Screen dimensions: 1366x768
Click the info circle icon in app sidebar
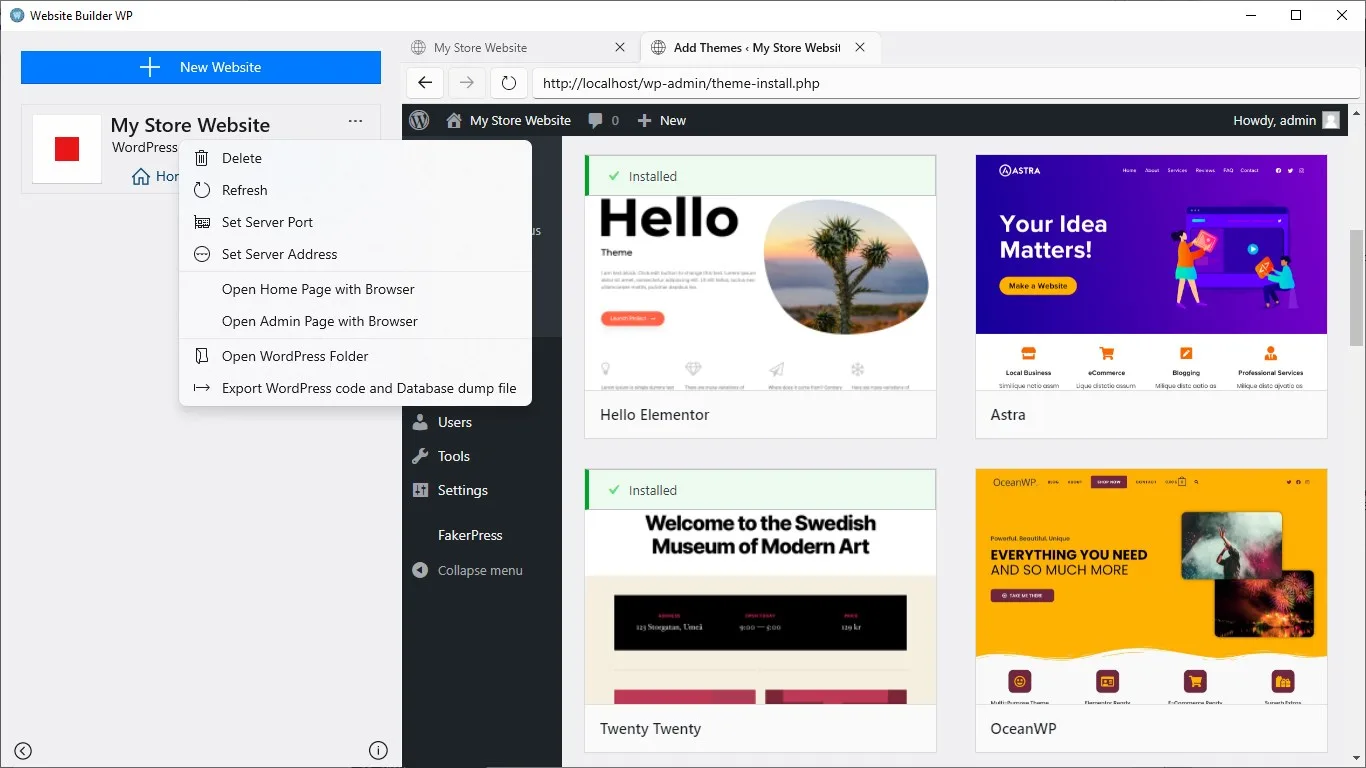click(x=378, y=751)
